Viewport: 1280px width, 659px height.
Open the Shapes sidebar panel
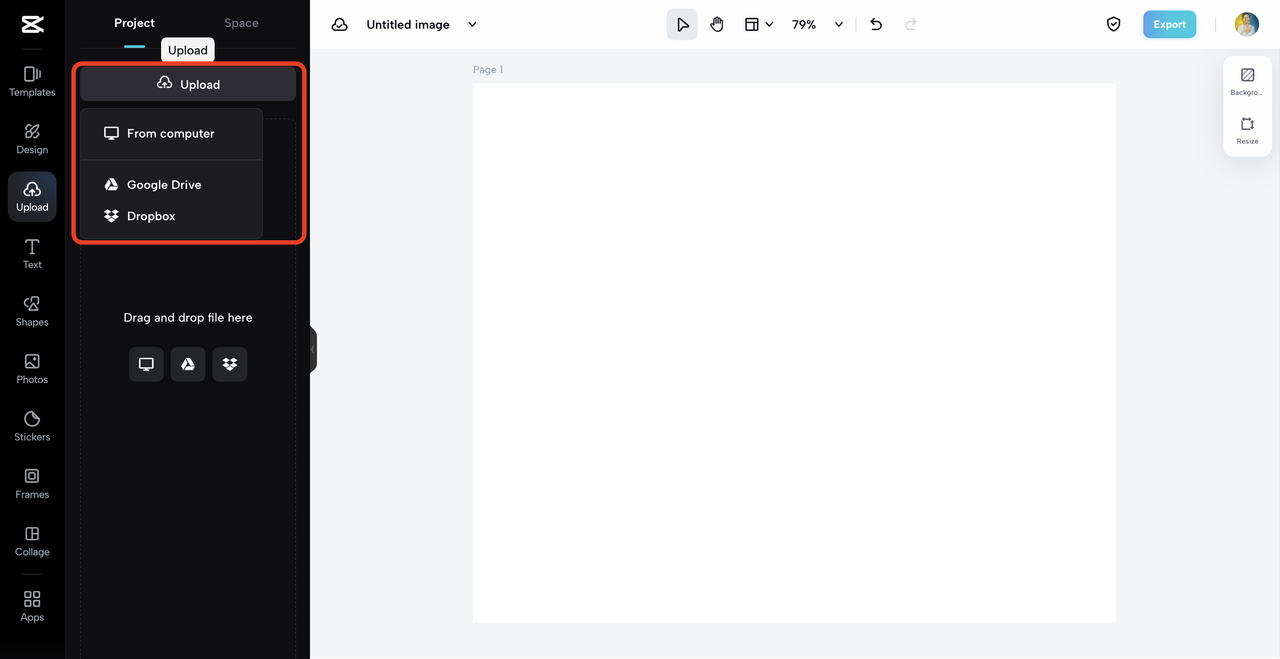(x=32, y=311)
